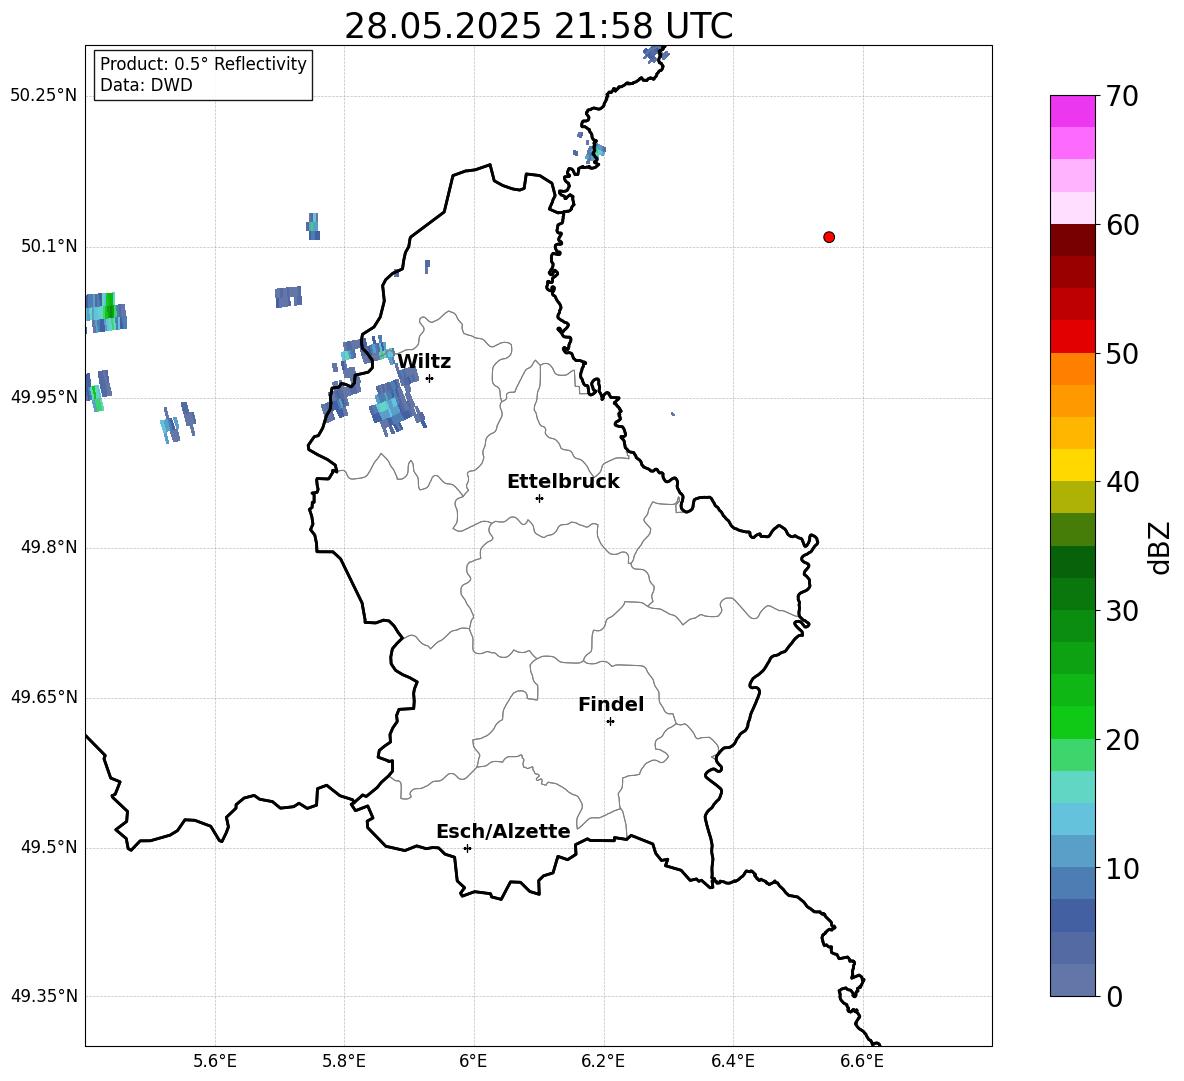This screenshot has height=1081, width=1184.
Task: Pick the magenta swatch at top of colorbar
Action: 1072,111
